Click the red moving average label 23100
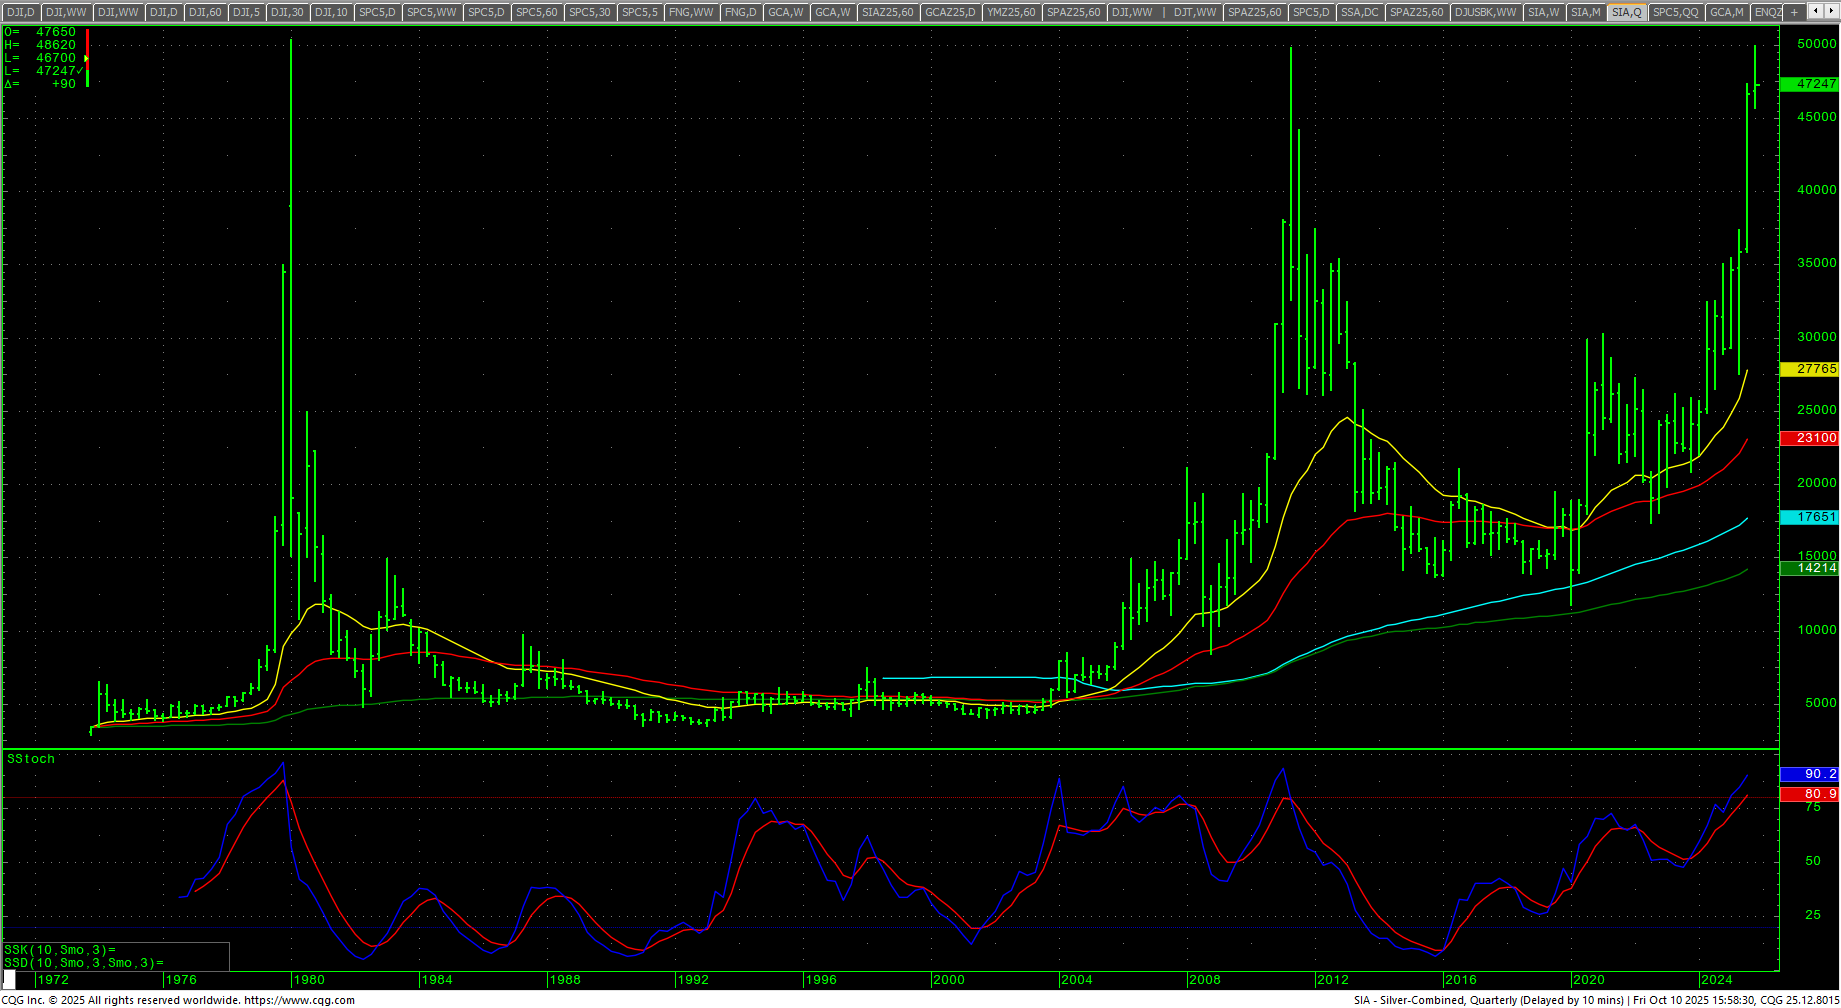The image size is (1841, 1008). coord(1810,438)
